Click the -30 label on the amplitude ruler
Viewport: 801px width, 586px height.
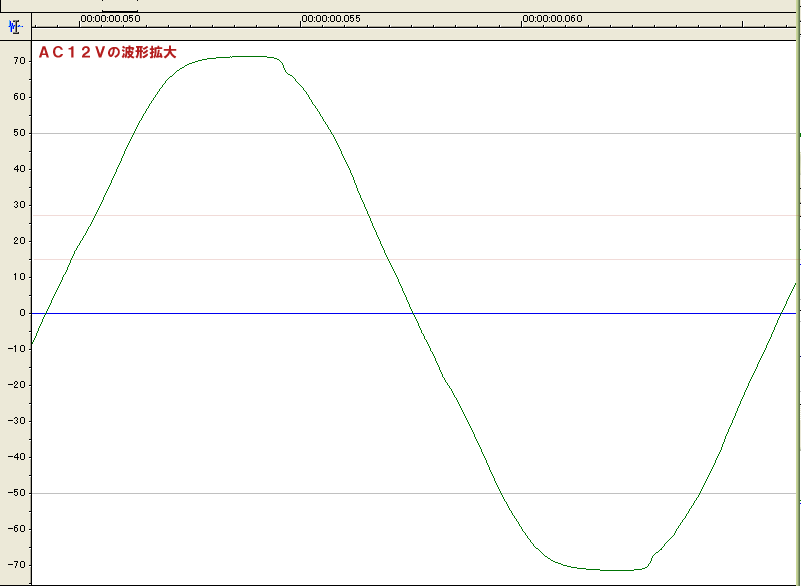pyautogui.click(x=17, y=421)
